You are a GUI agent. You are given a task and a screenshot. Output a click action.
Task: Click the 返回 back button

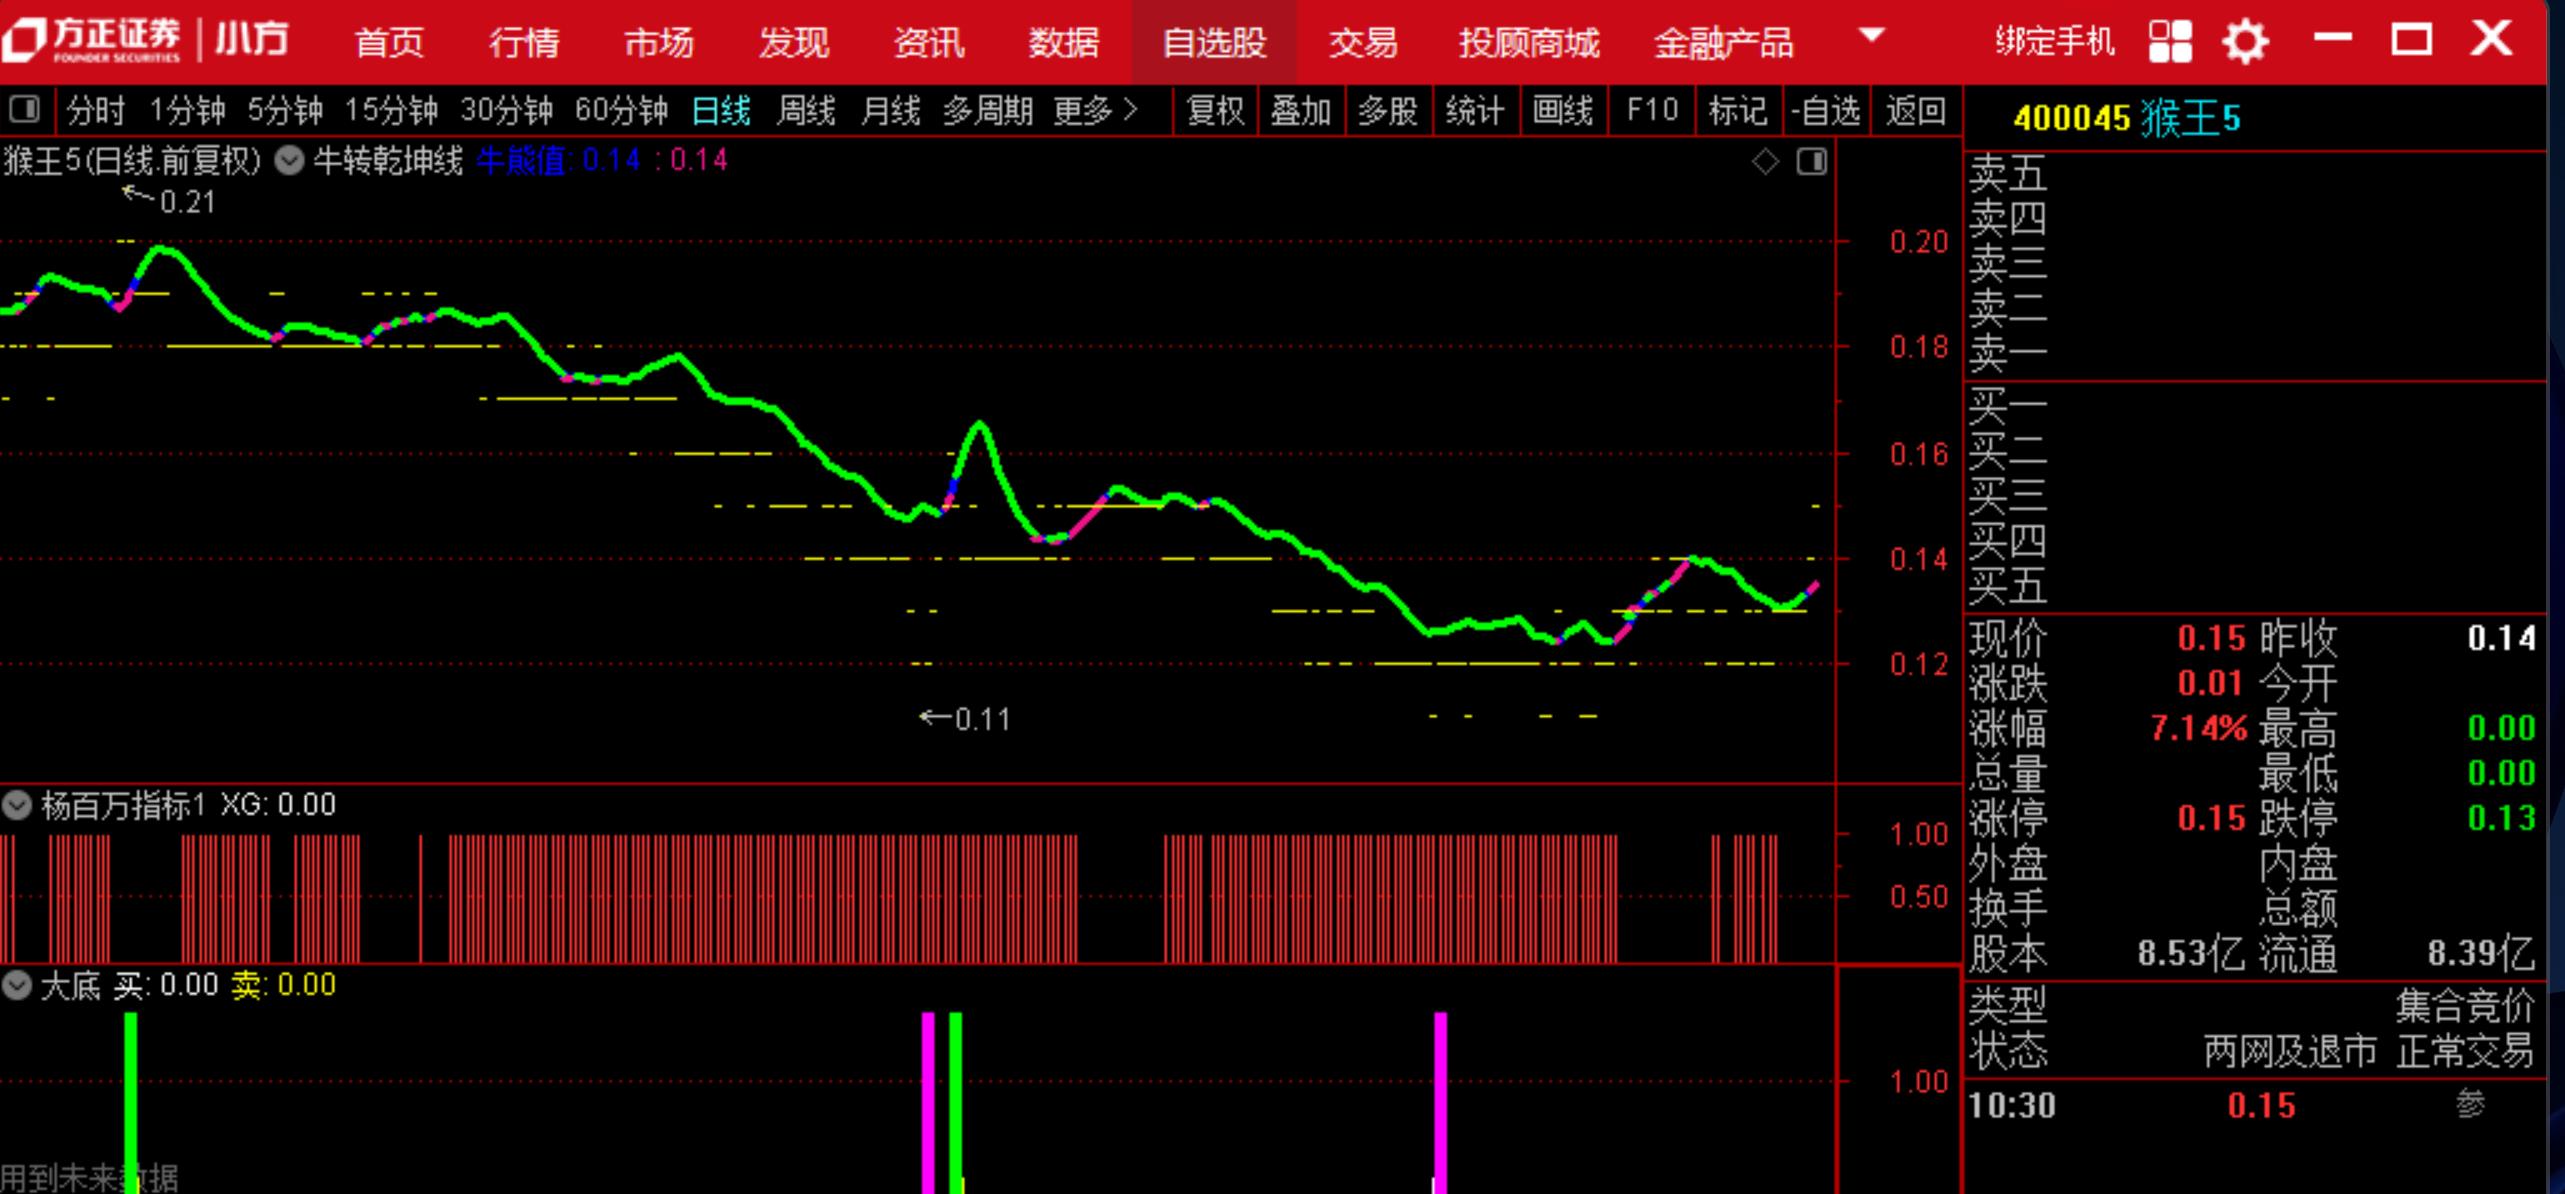(x=1915, y=110)
